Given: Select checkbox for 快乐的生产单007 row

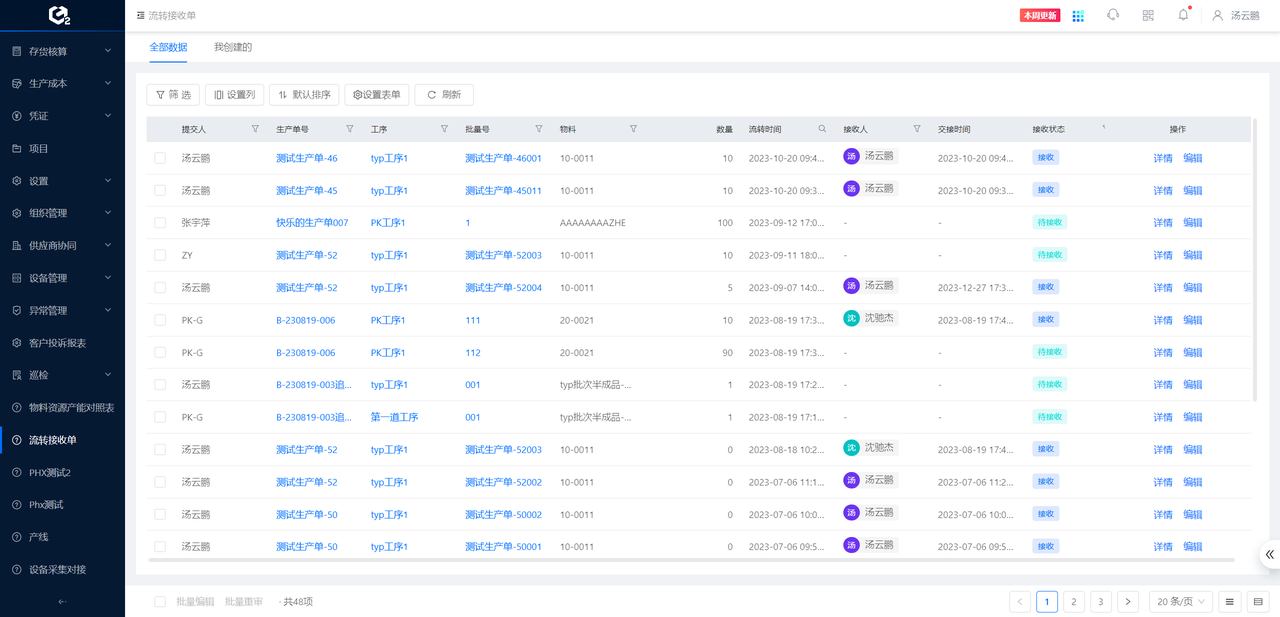Looking at the screenshot, I should click(x=160, y=223).
